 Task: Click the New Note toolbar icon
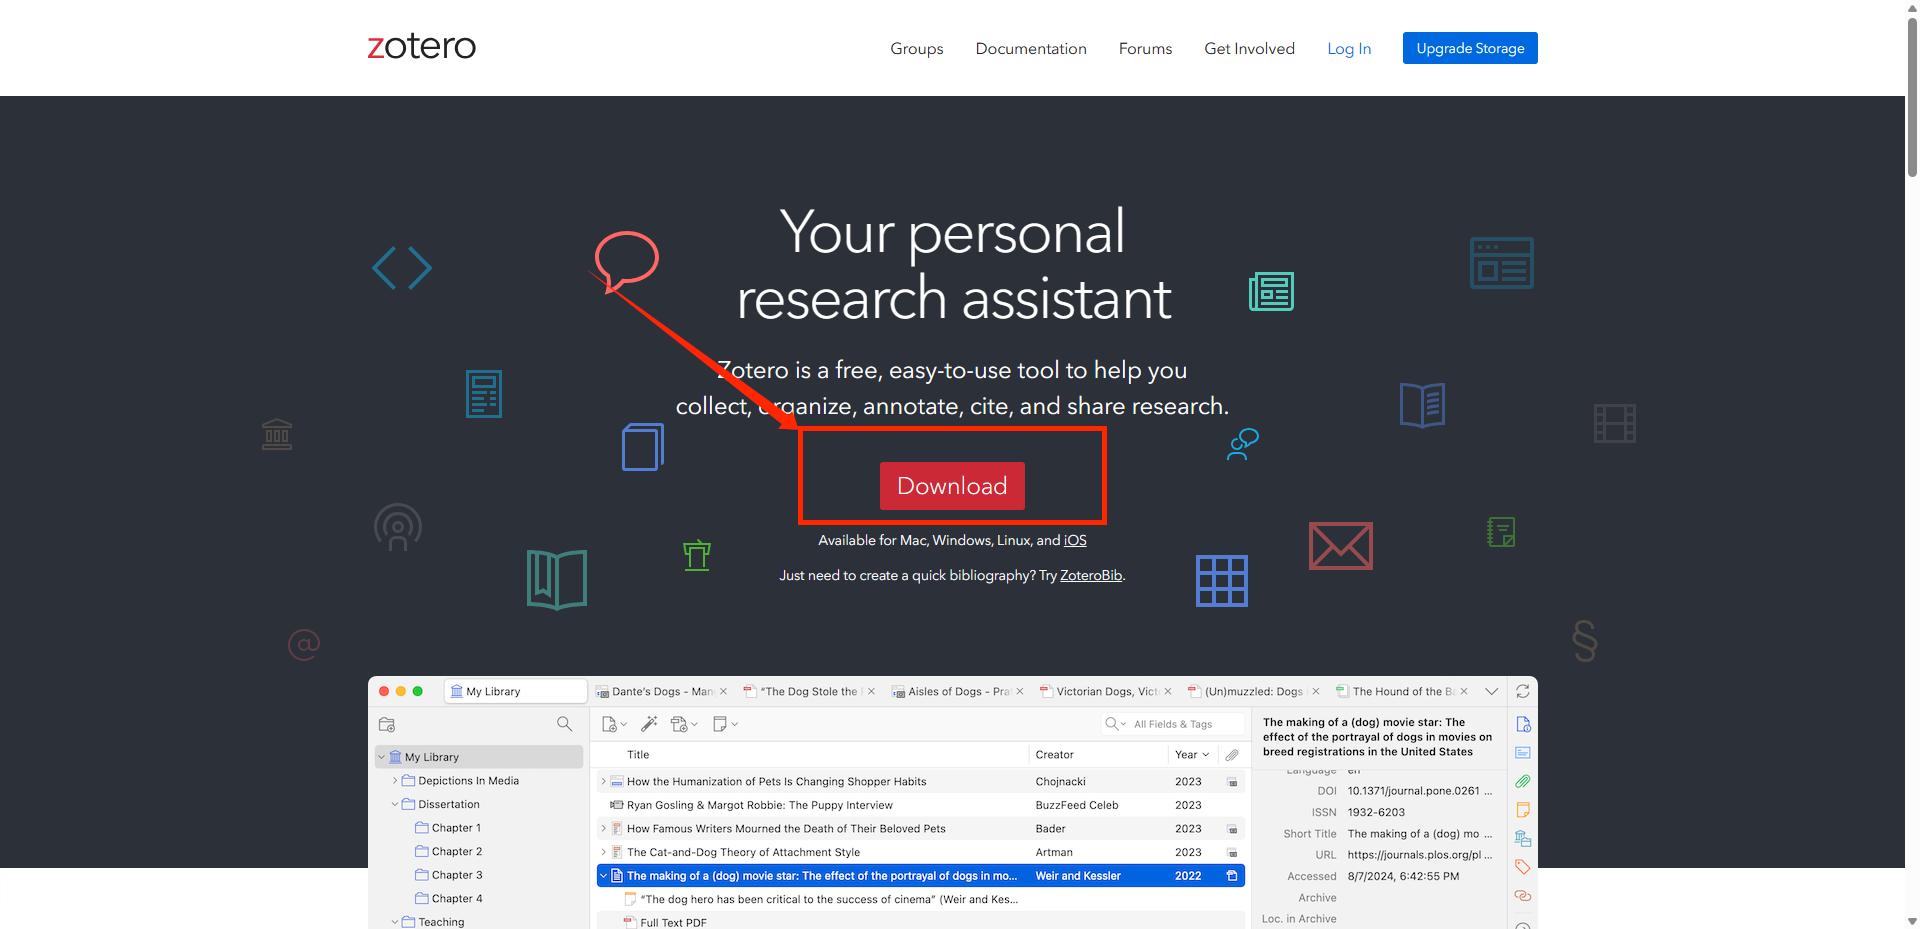[x=720, y=724]
